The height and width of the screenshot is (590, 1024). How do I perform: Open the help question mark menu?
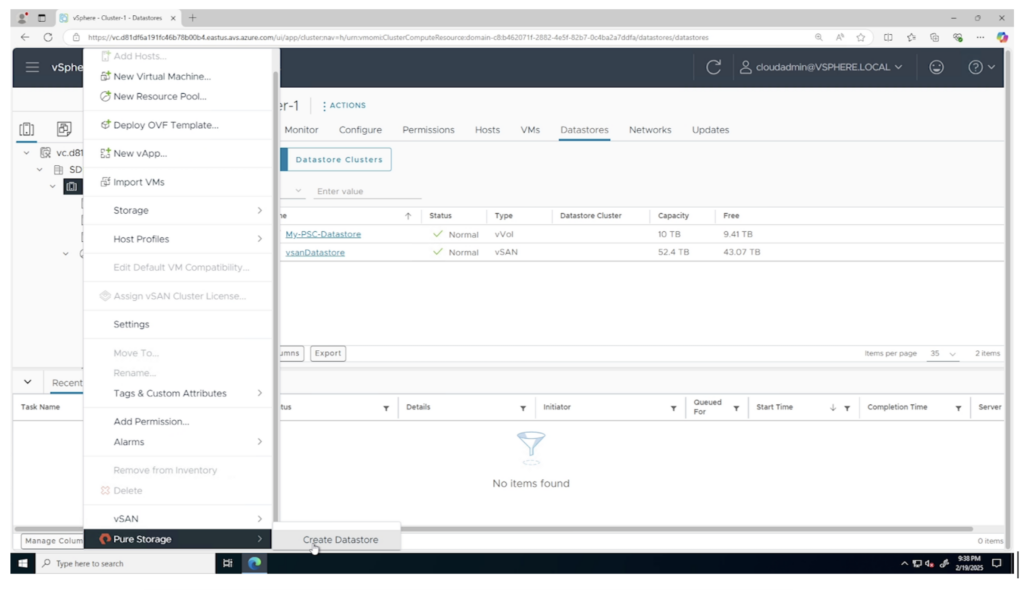coord(981,67)
